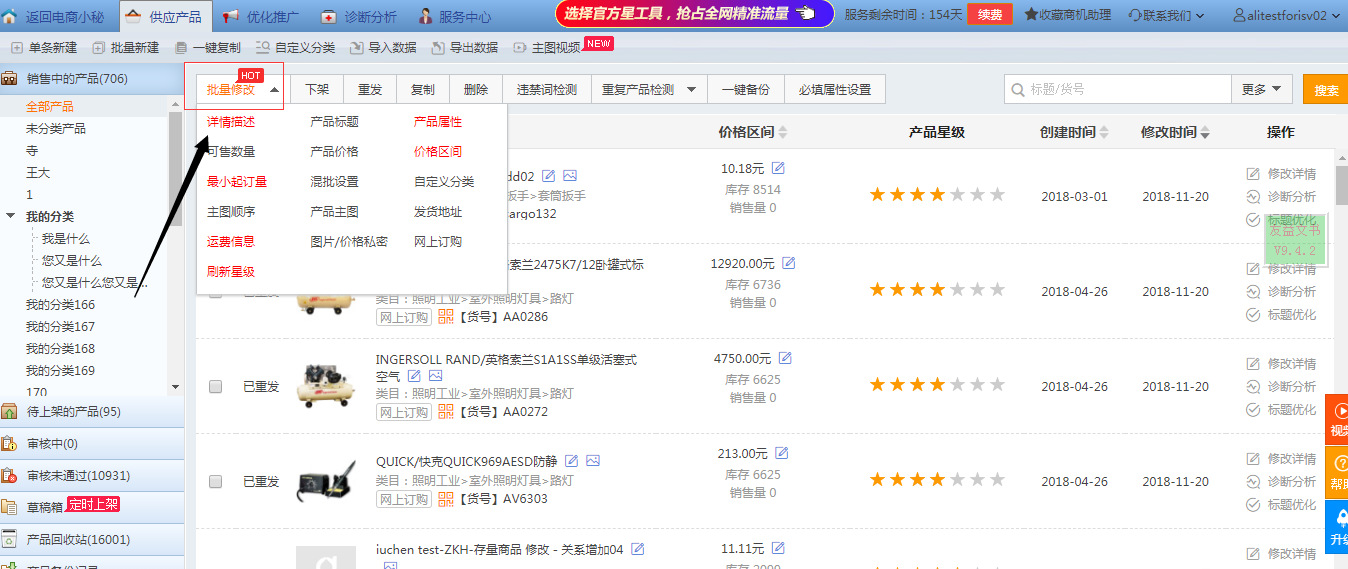
Task: Click the person icon for 服务中心
Action: 425,16
